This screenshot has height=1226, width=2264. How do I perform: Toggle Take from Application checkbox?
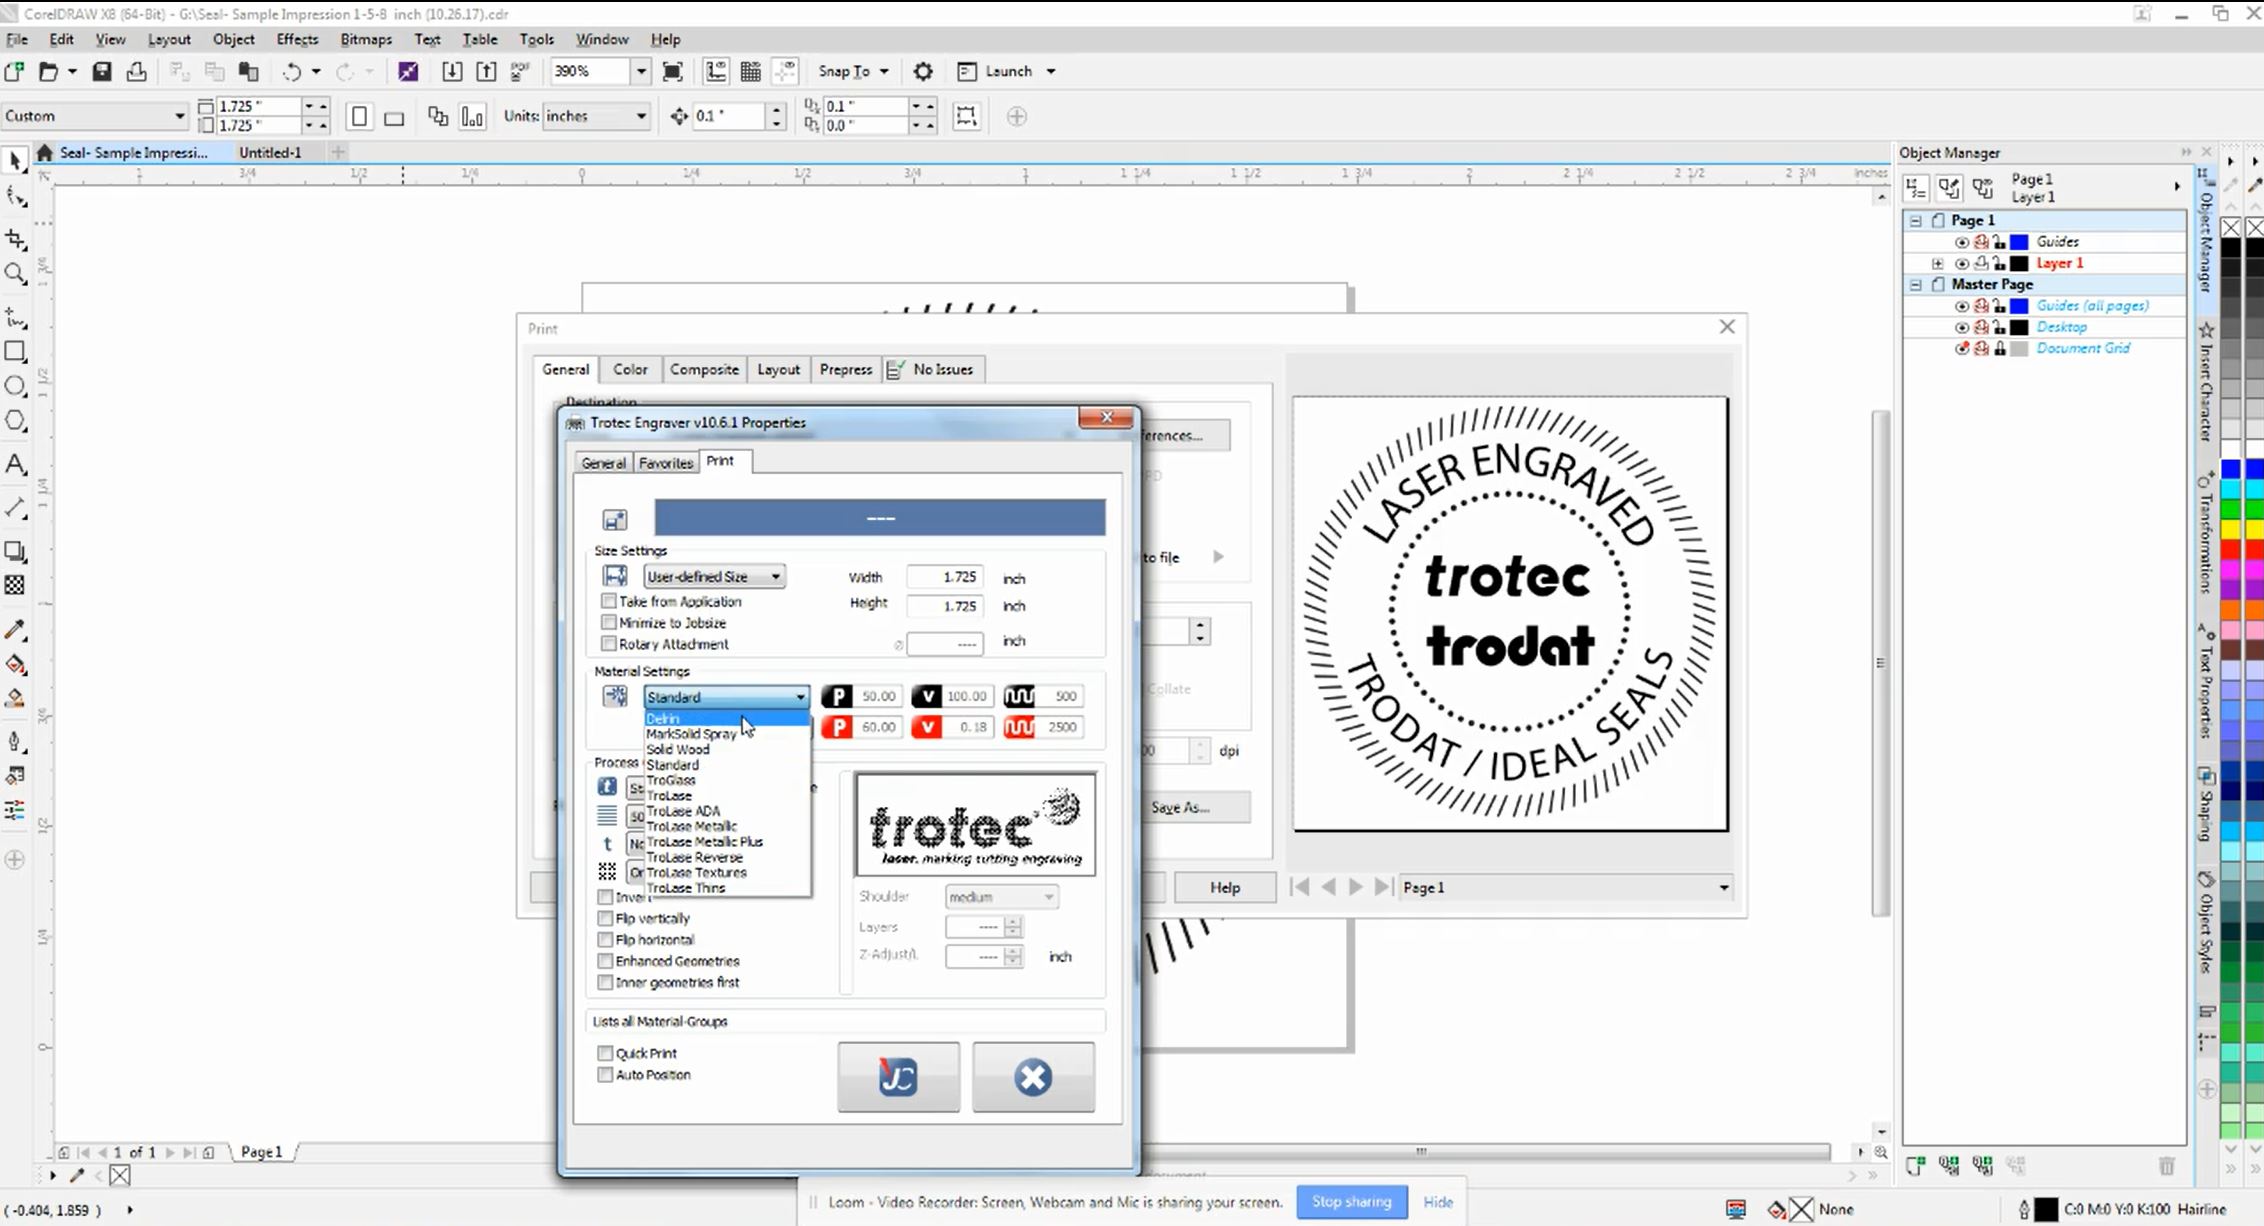[x=608, y=601]
